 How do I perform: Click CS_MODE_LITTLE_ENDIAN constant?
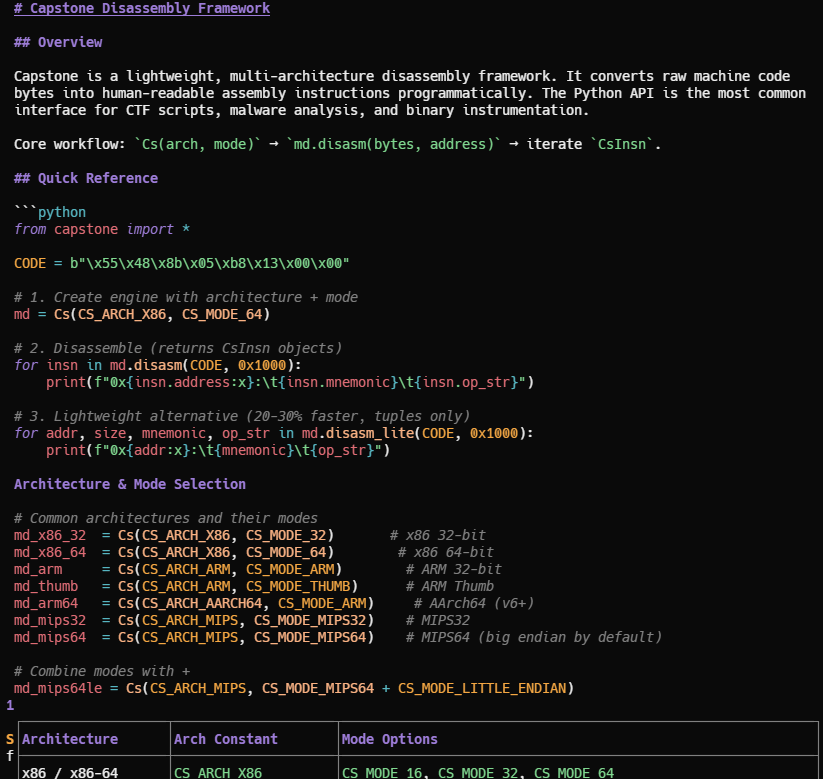coord(482,689)
